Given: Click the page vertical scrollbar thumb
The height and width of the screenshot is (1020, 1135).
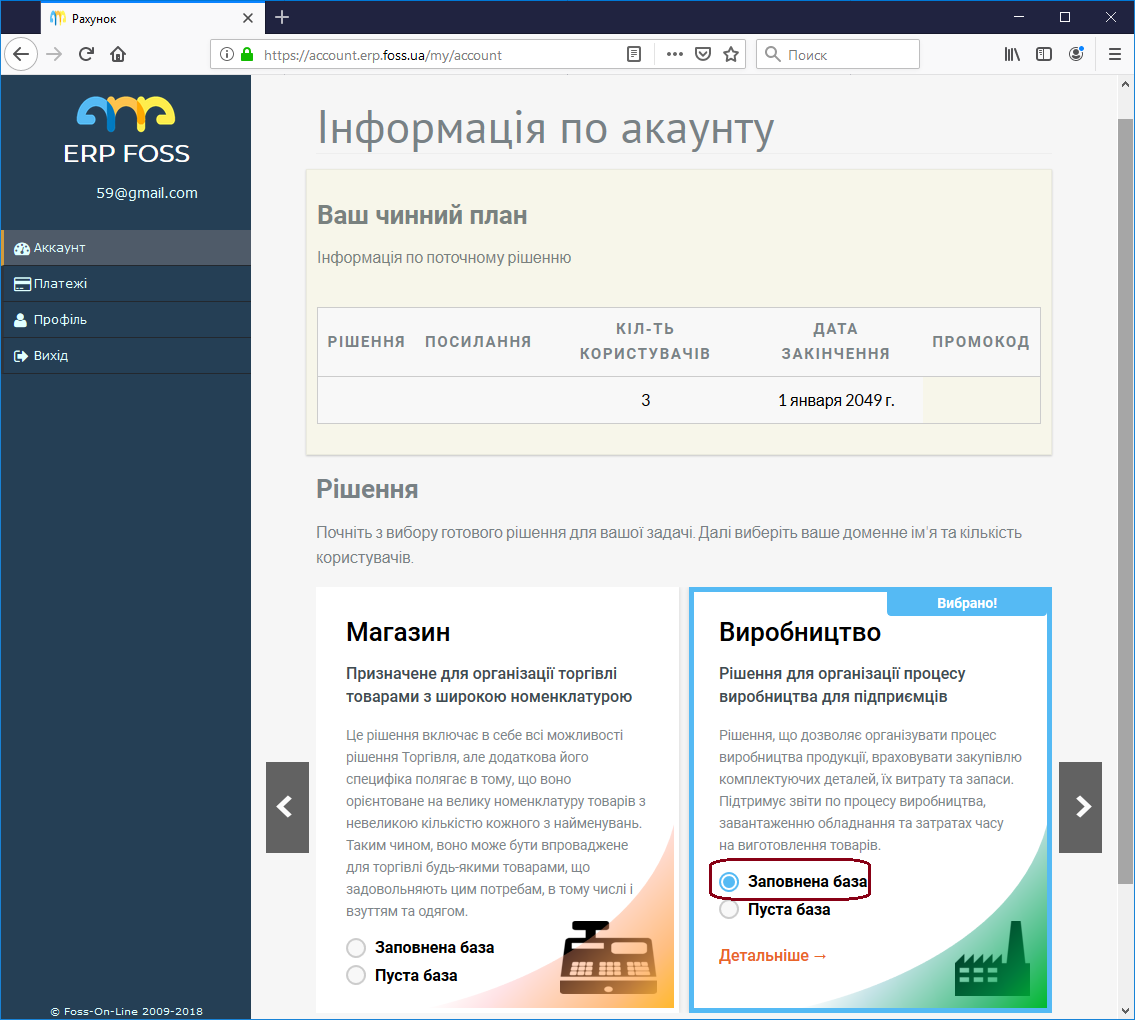Looking at the screenshot, I should point(1125,501).
